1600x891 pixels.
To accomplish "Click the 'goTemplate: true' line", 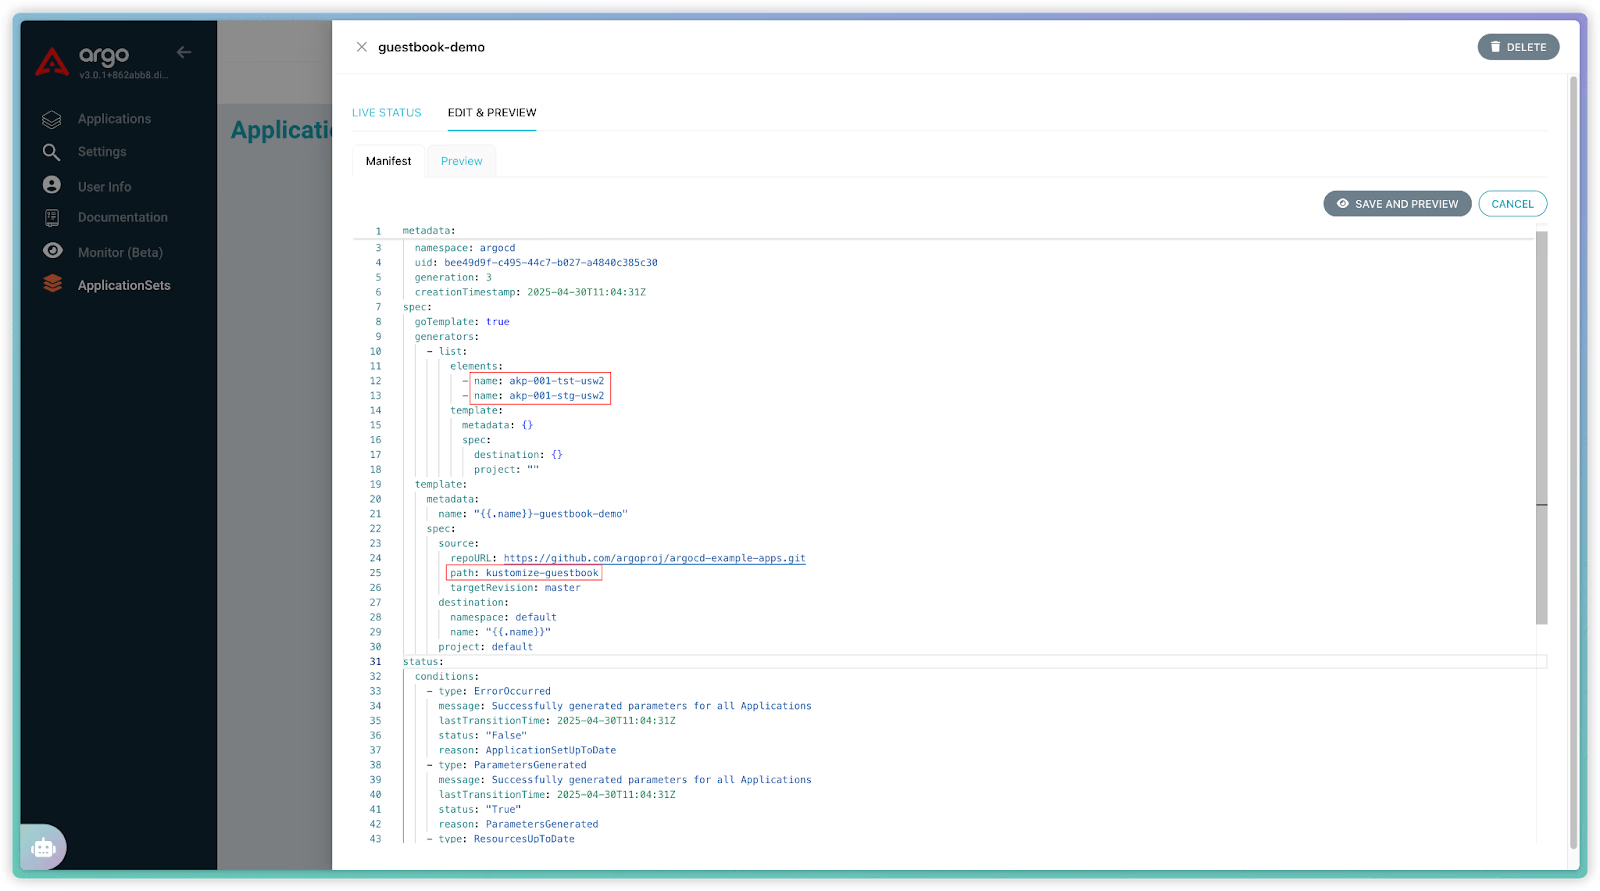I will 462,322.
